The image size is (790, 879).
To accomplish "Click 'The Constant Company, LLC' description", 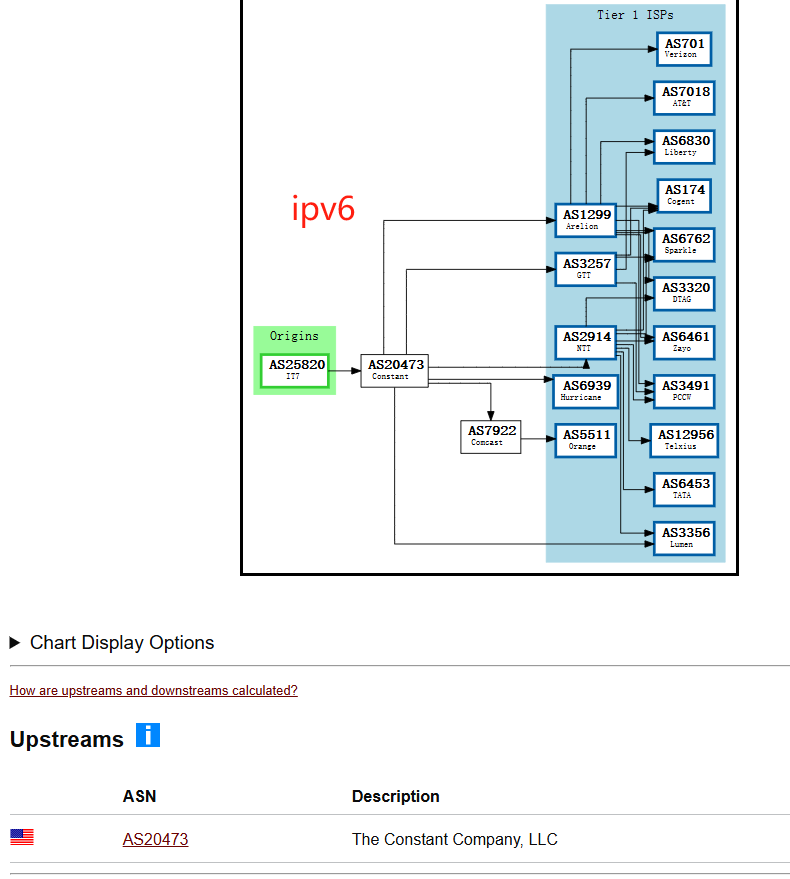I will click(x=455, y=839).
